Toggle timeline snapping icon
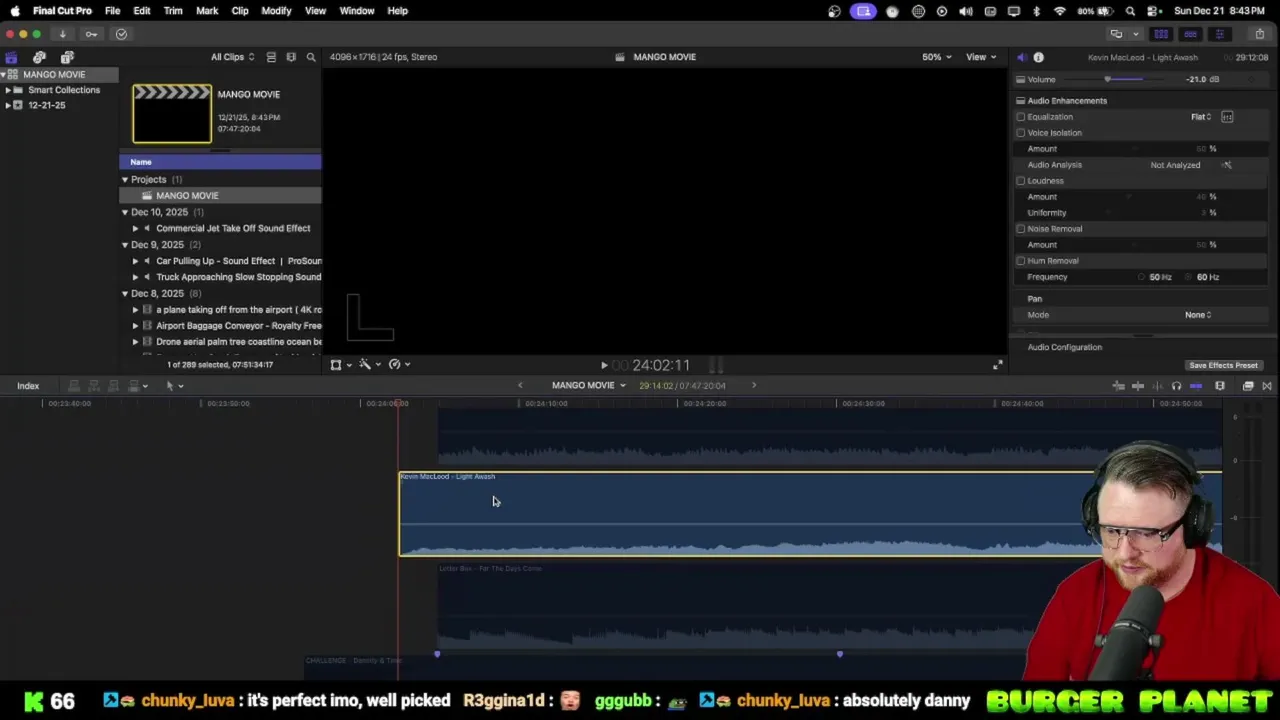 [1196, 386]
